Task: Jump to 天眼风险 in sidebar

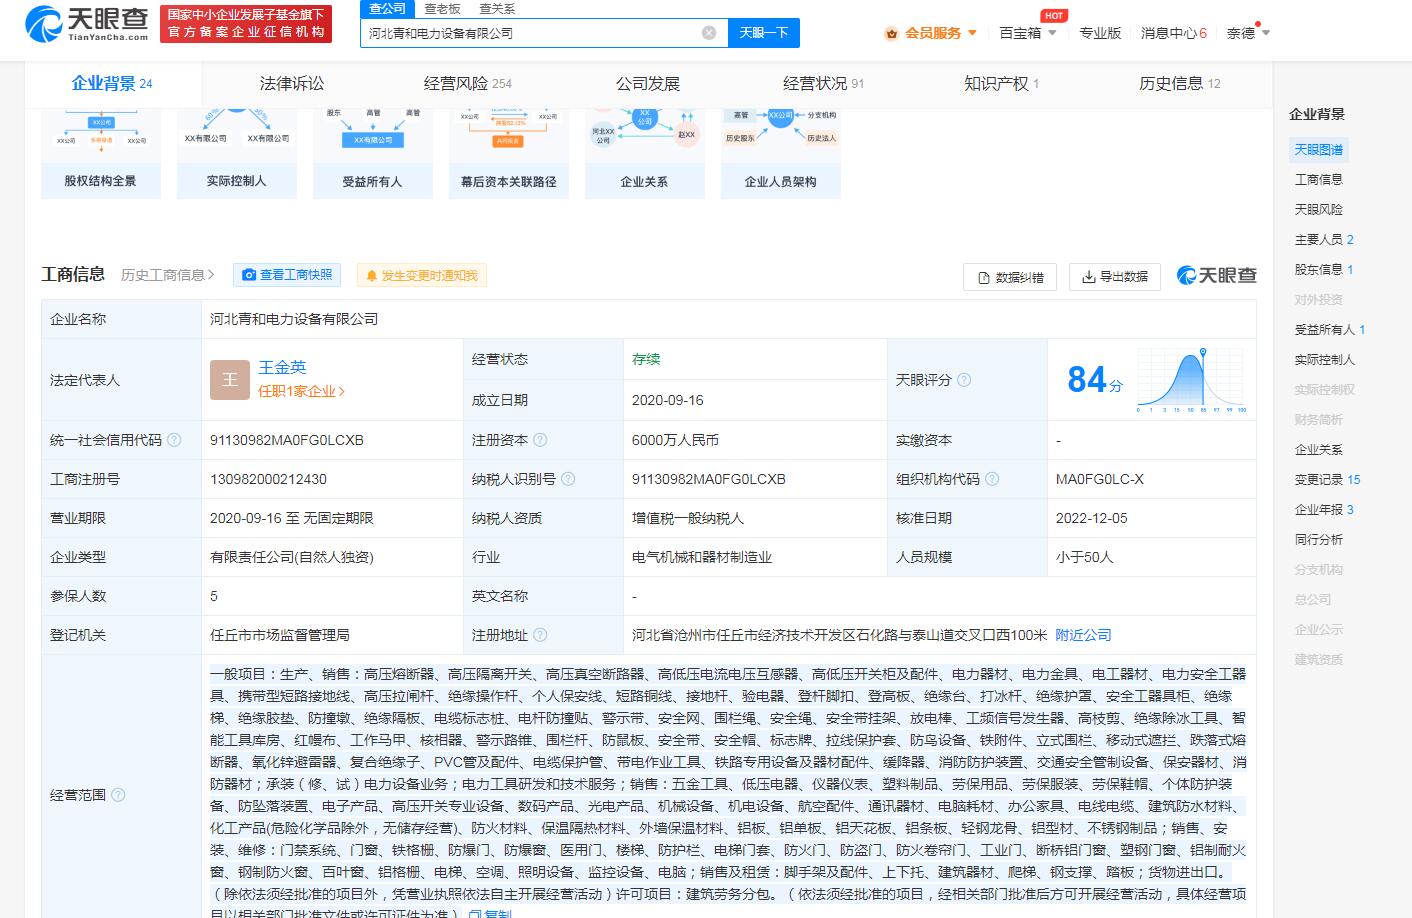Action: 1318,210
